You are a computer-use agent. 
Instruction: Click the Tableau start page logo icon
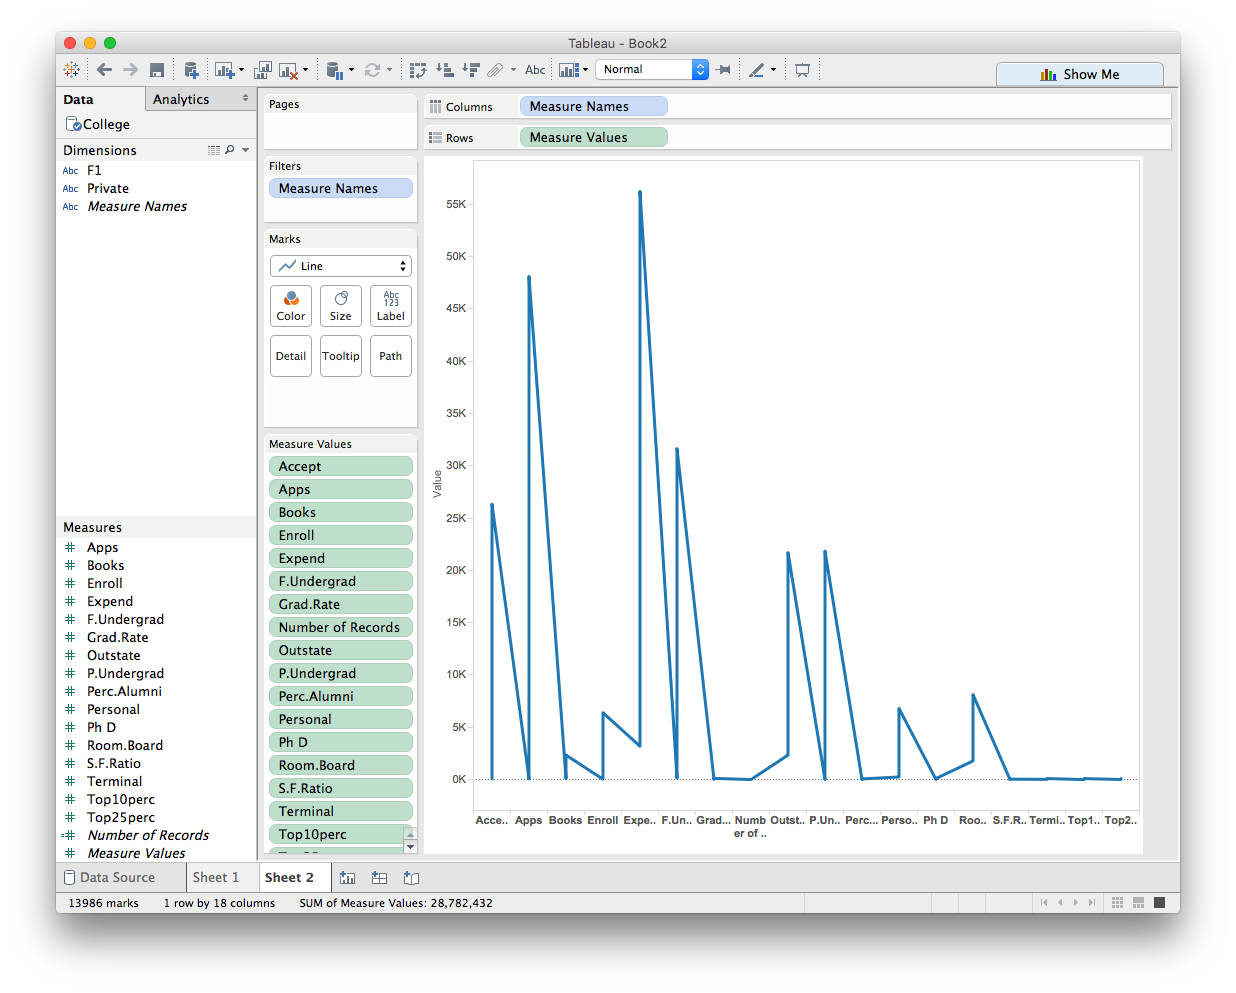point(72,70)
